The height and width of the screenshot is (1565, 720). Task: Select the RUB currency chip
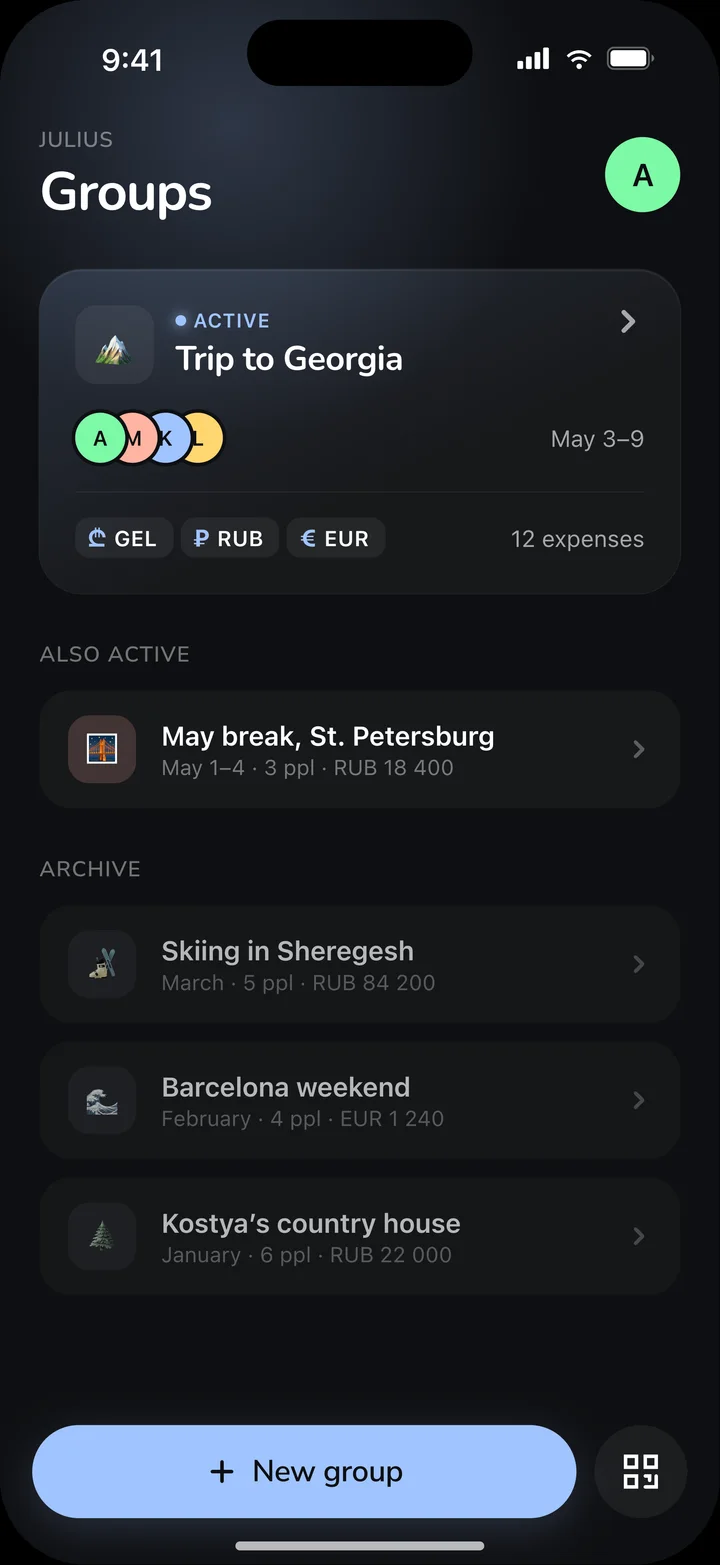point(229,538)
